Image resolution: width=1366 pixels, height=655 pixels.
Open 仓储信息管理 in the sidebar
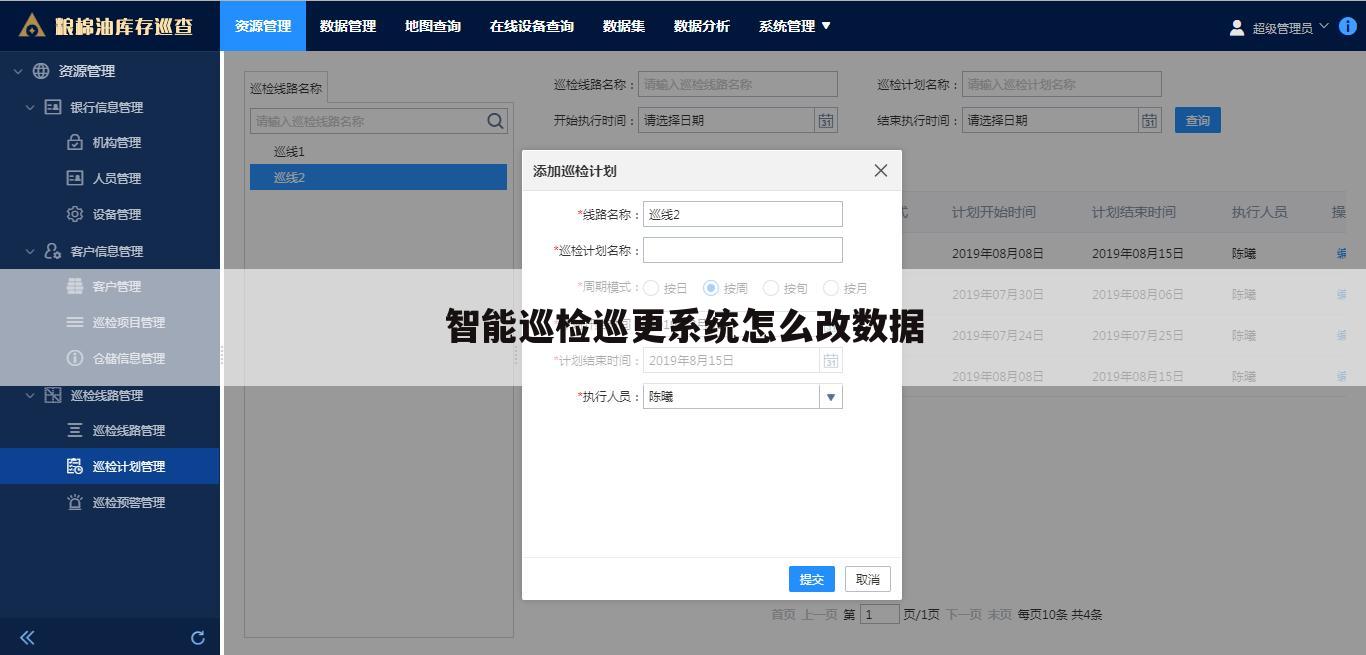pos(129,359)
